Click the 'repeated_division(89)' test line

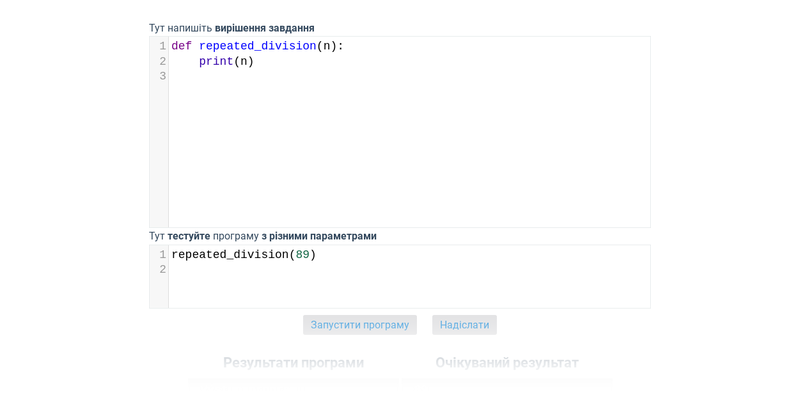244,254
